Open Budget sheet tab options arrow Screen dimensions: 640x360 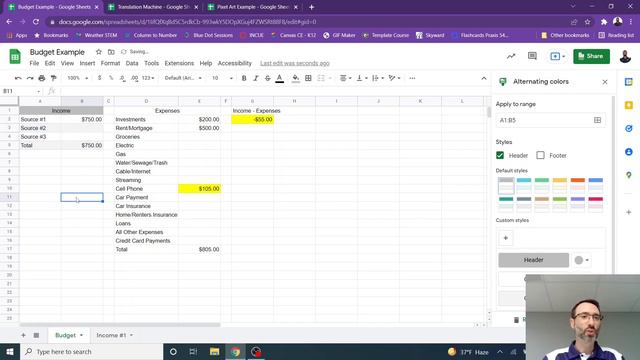point(81,335)
